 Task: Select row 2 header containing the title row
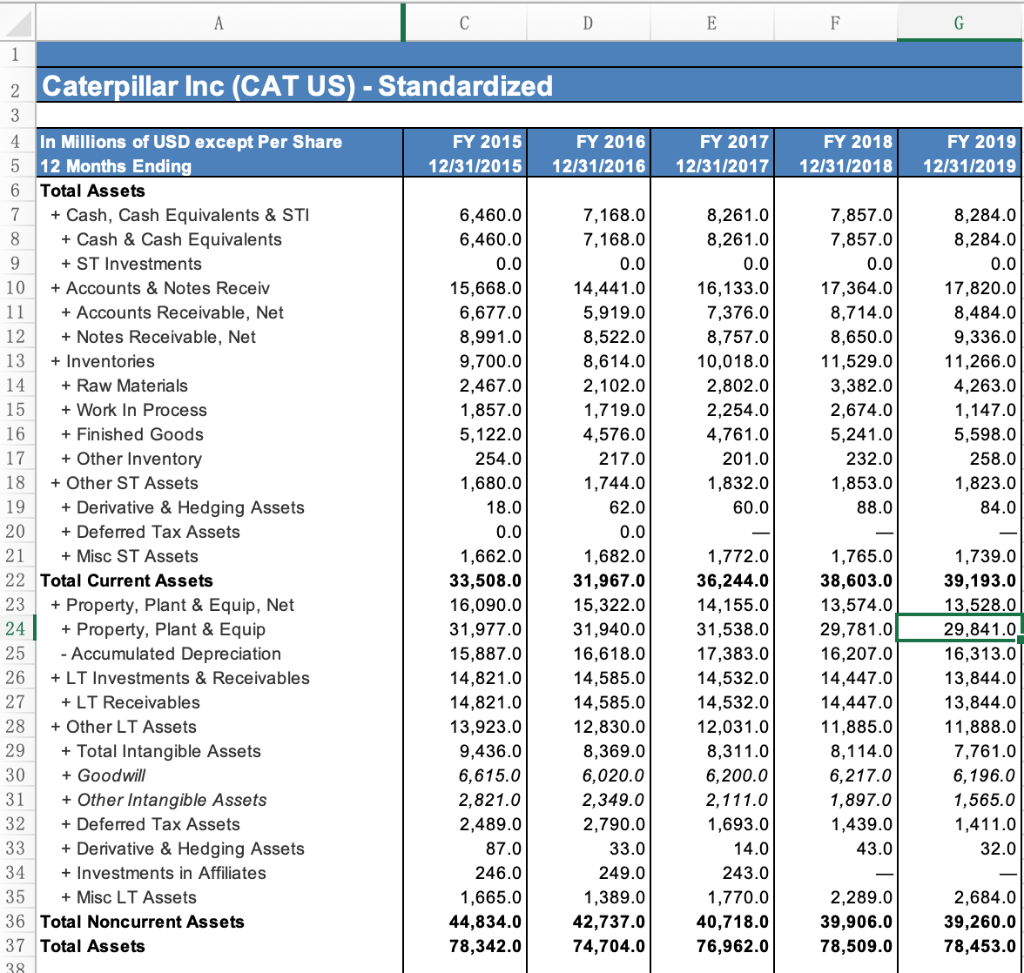(x=18, y=86)
